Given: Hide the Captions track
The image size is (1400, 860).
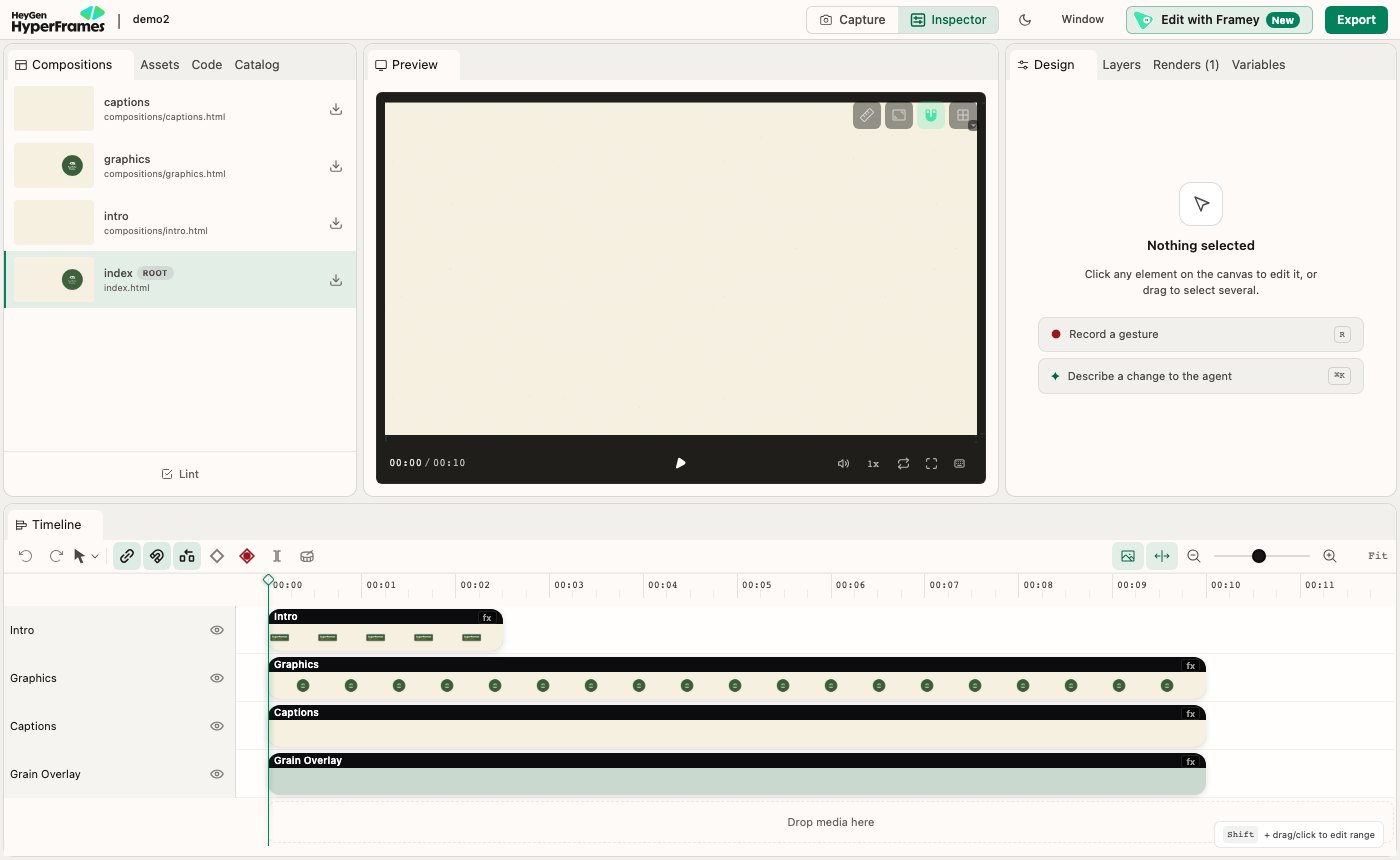Looking at the screenshot, I should tap(217, 726).
